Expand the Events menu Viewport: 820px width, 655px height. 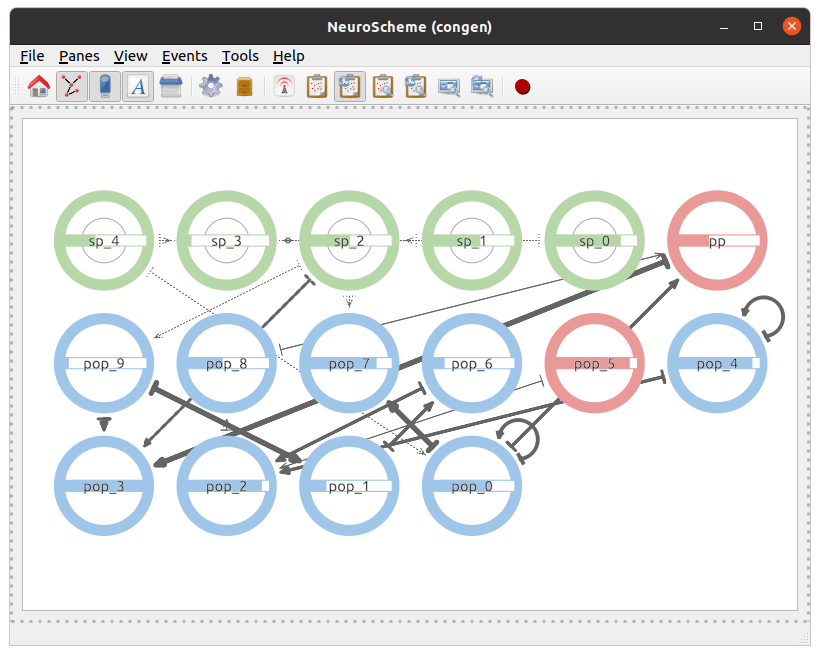tap(184, 56)
